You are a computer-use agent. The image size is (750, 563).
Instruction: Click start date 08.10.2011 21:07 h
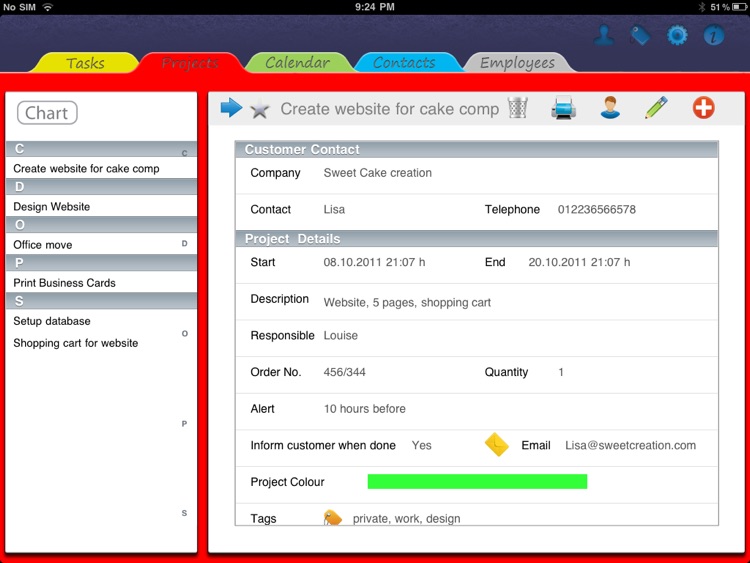[x=374, y=262]
